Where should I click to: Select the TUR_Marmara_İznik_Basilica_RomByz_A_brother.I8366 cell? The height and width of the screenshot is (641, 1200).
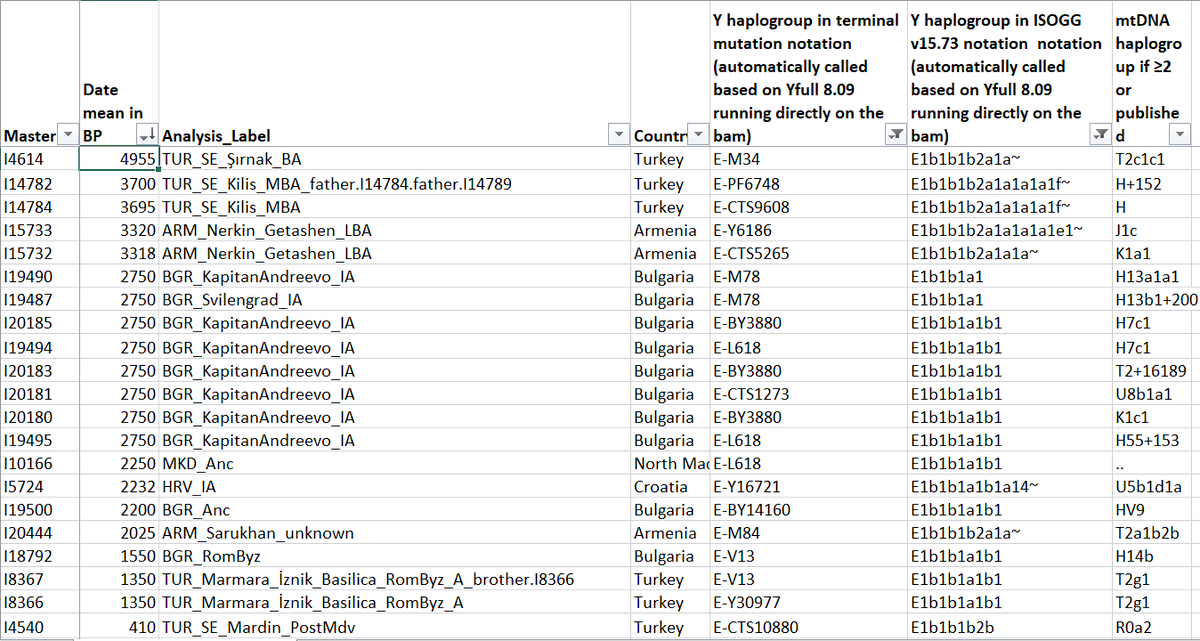394,580
